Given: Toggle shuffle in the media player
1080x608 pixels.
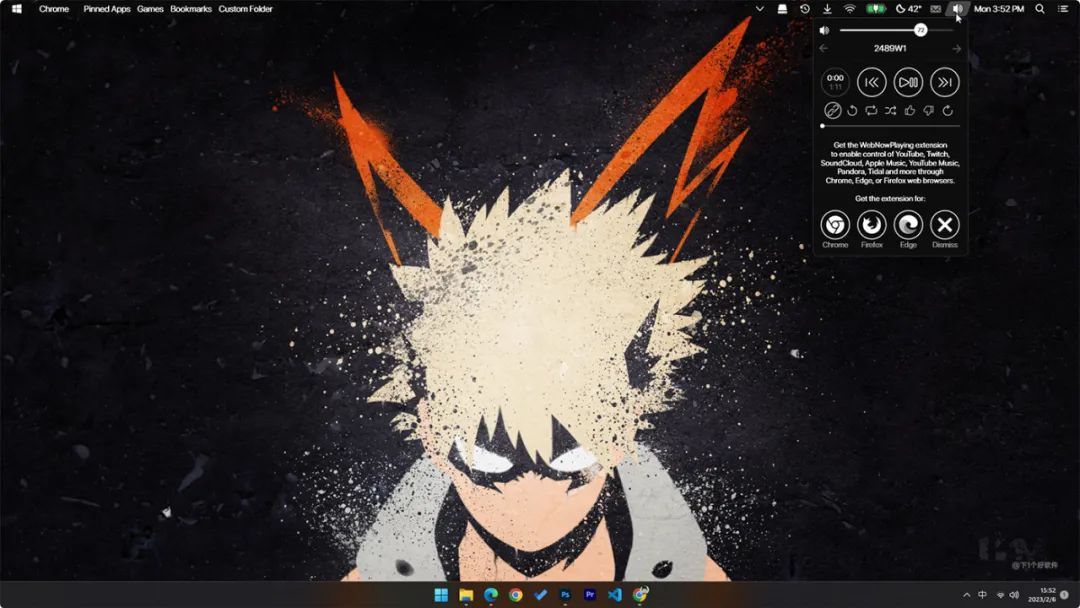Looking at the screenshot, I should click(891, 111).
